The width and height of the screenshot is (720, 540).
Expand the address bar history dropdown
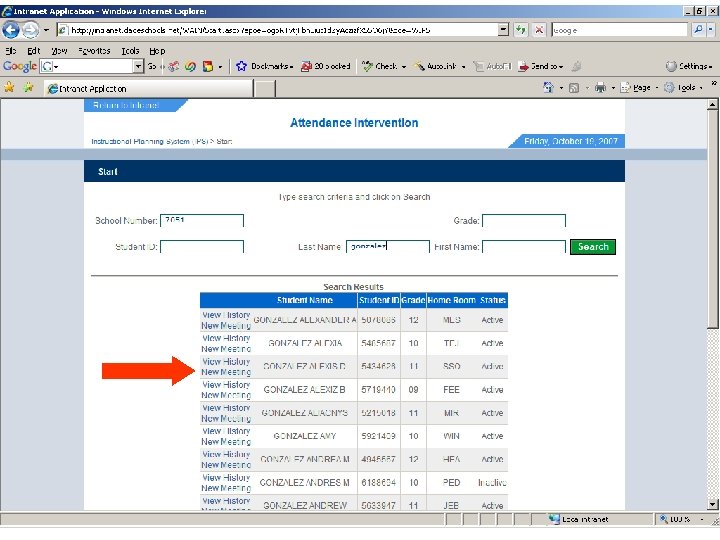coord(504,30)
